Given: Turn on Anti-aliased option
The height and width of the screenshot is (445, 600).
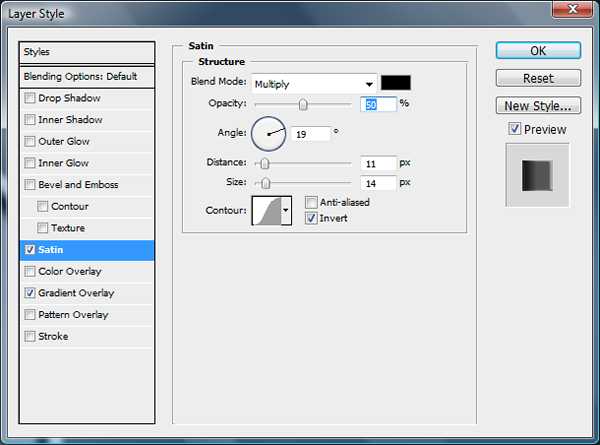Looking at the screenshot, I should click(311, 202).
